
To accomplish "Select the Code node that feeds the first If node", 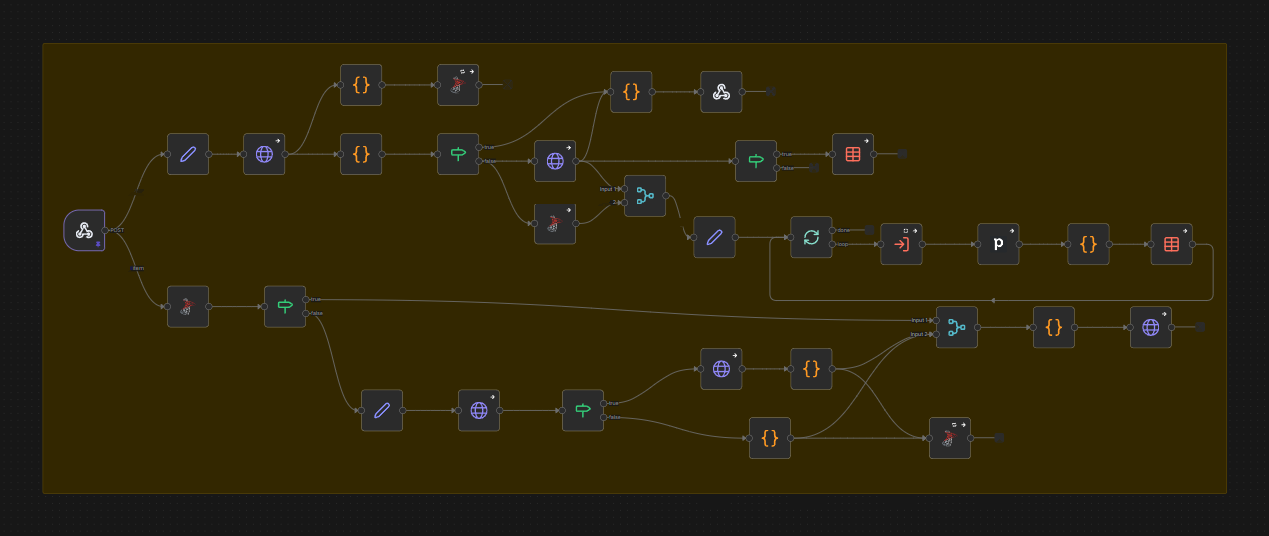I will tap(361, 154).
